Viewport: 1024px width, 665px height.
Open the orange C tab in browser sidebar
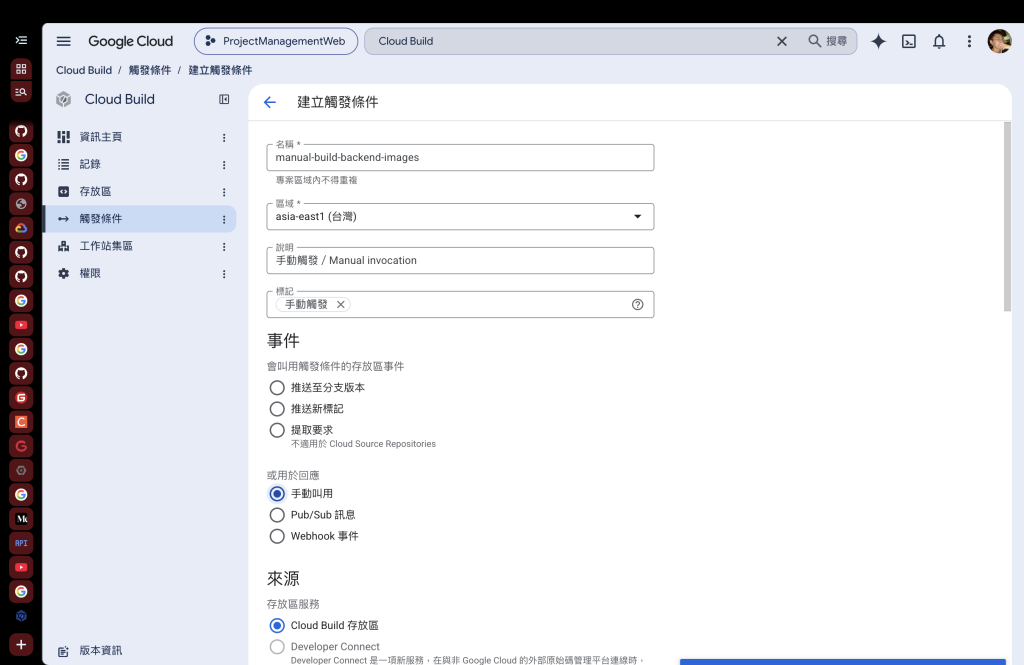point(21,422)
